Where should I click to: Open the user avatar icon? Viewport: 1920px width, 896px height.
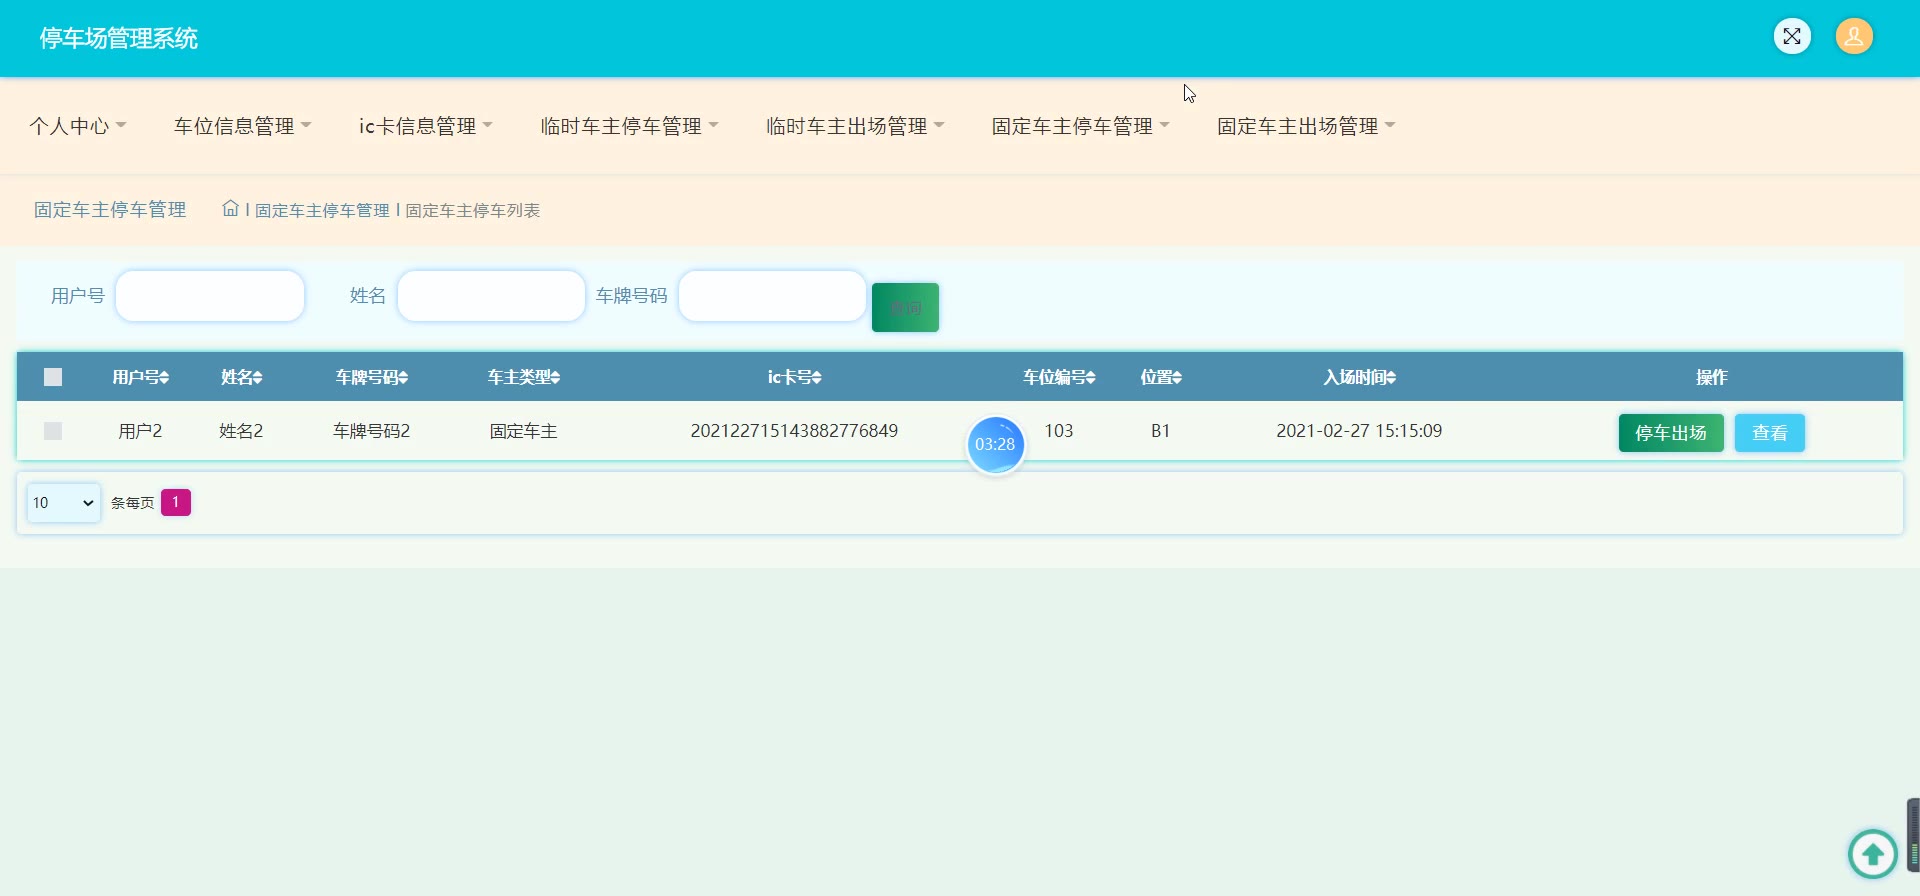pos(1853,37)
